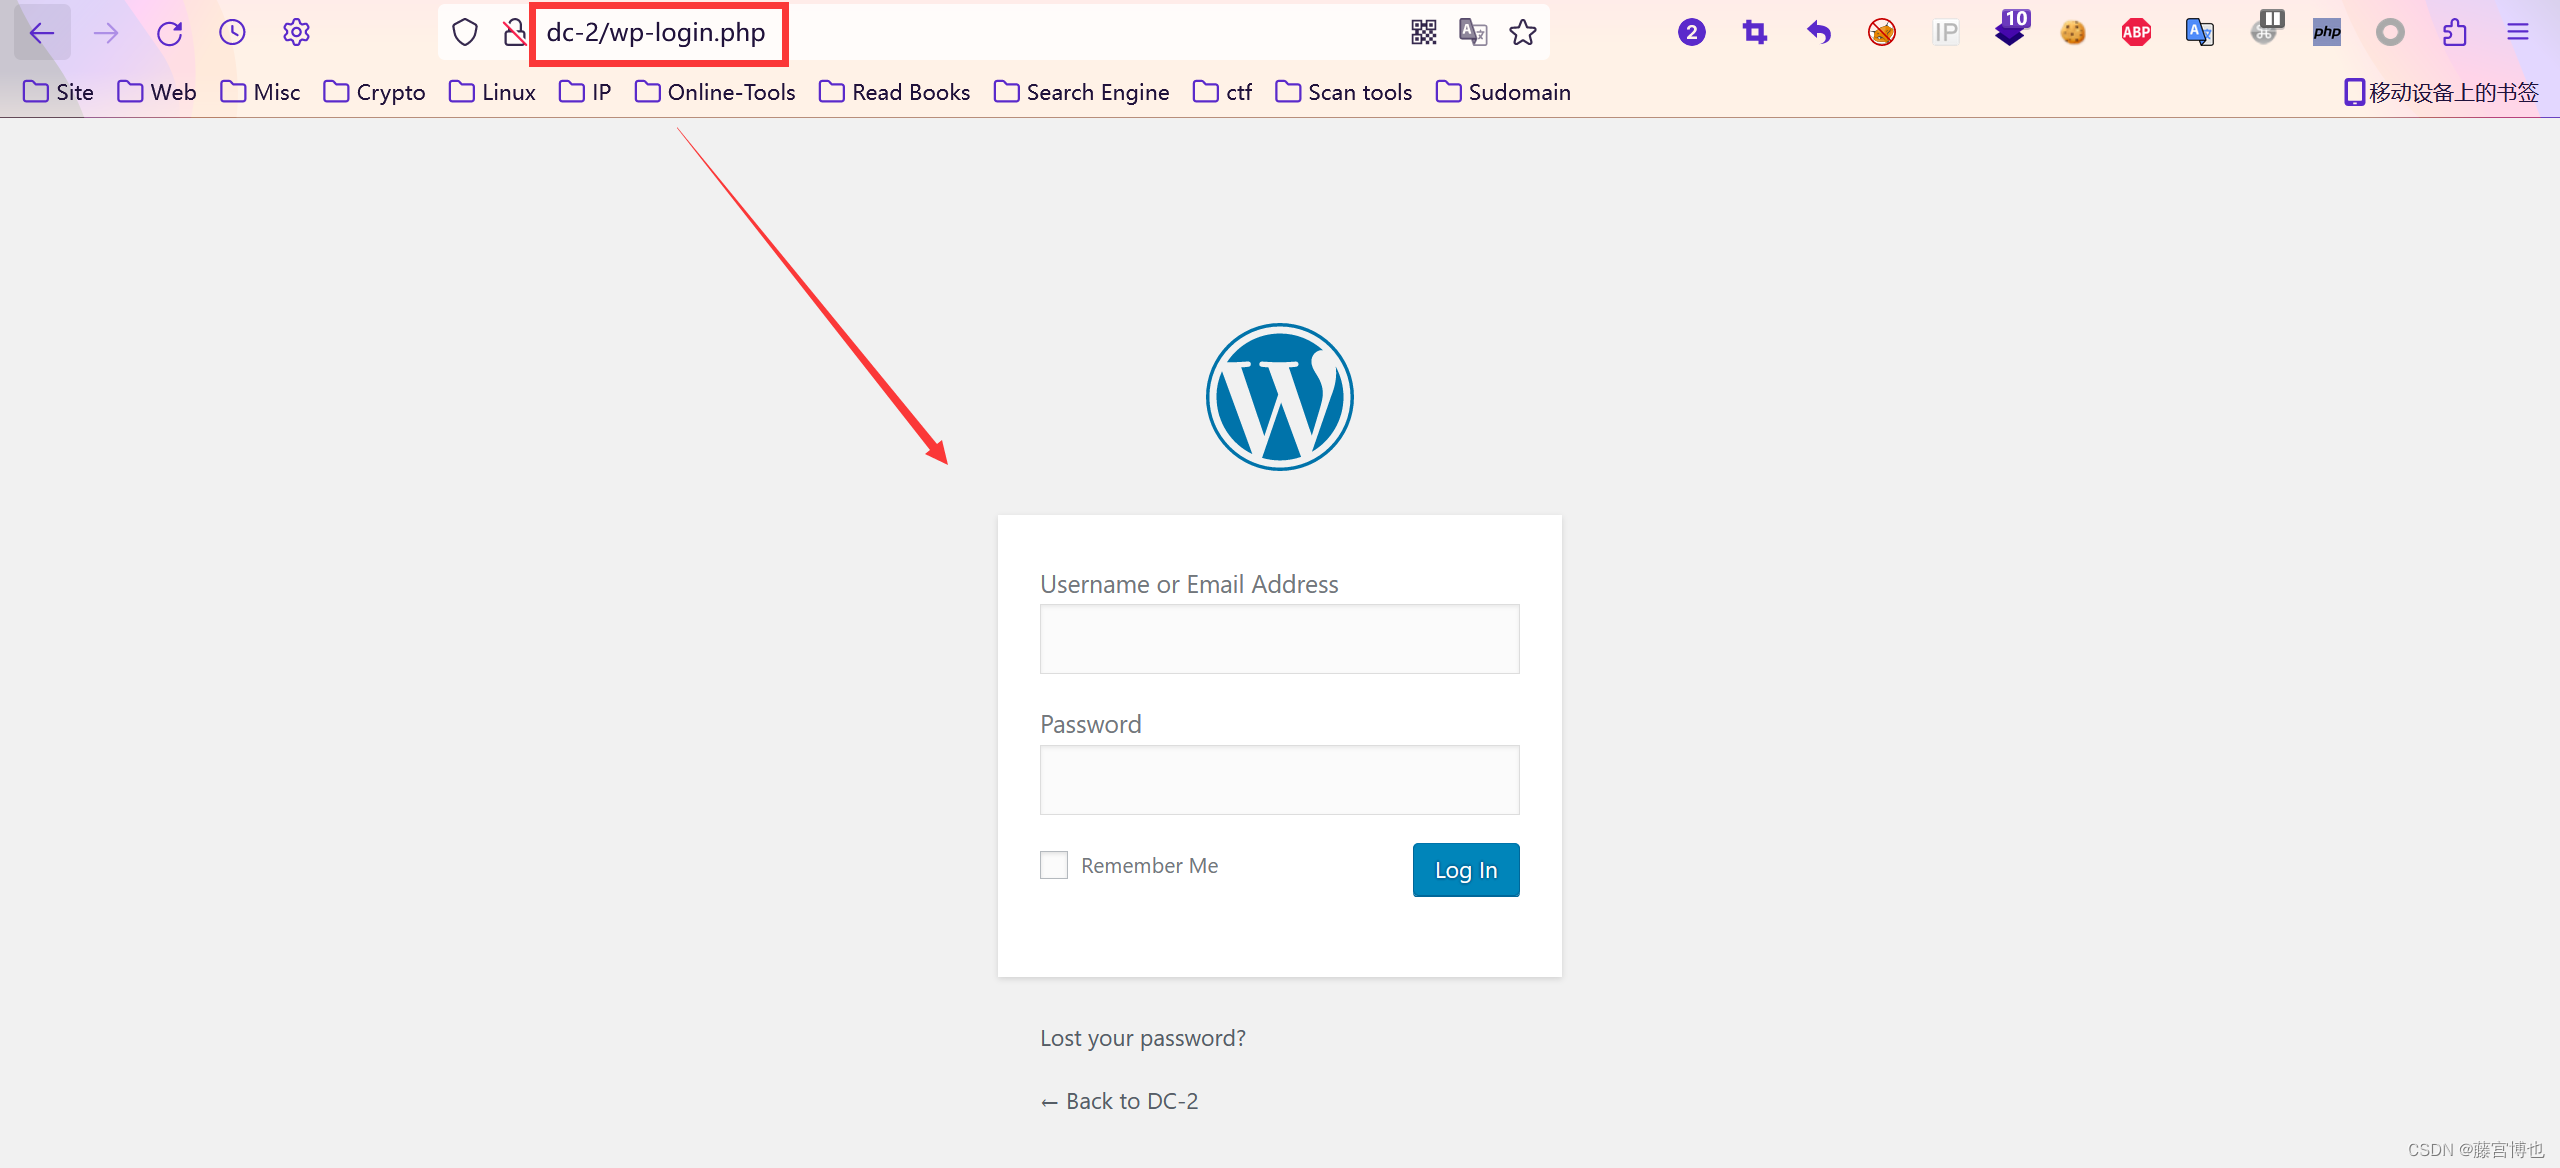Expand the browser bookmarks bar Site folder
Viewport: 2560px width, 1168px height.
pyautogui.click(x=57, y=91)
